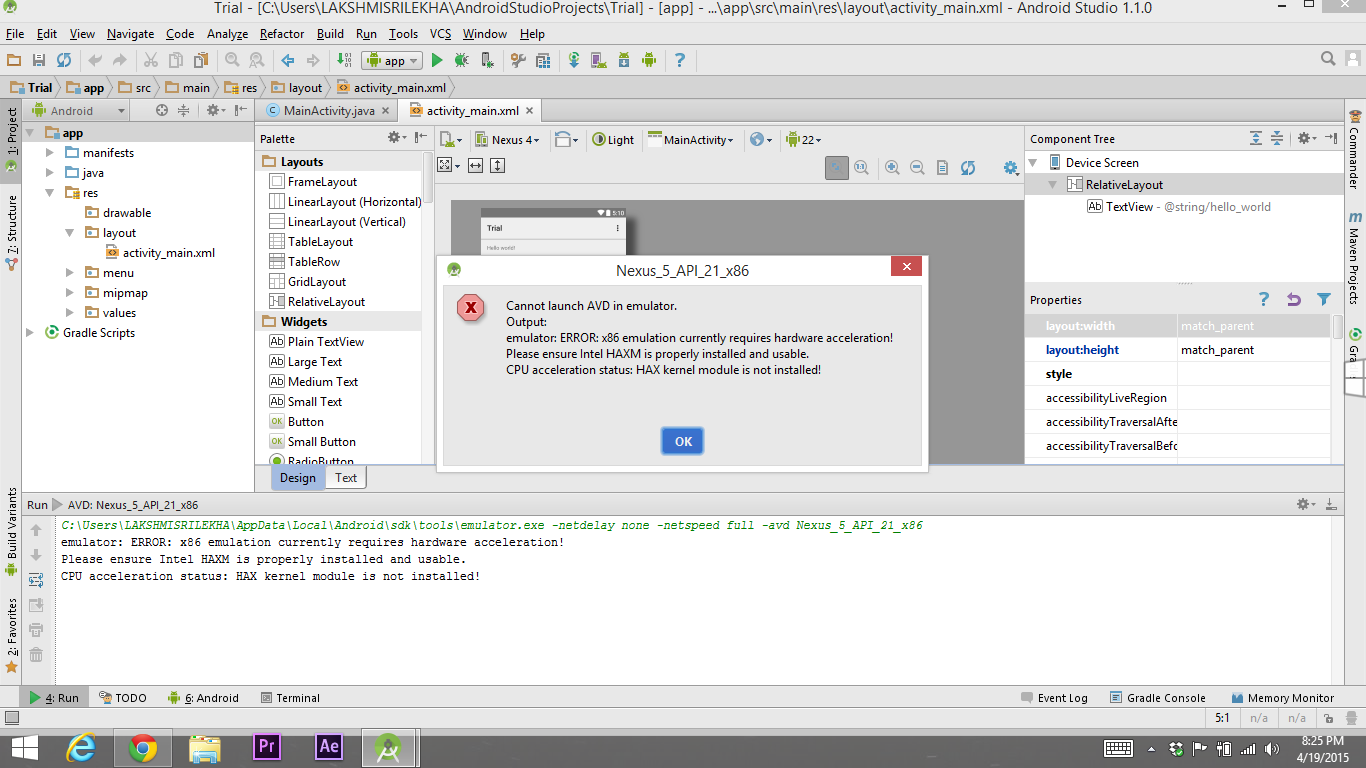The image size is (1366, 768).
Task: Open the Gradle Console
Action: (1157, 698)
